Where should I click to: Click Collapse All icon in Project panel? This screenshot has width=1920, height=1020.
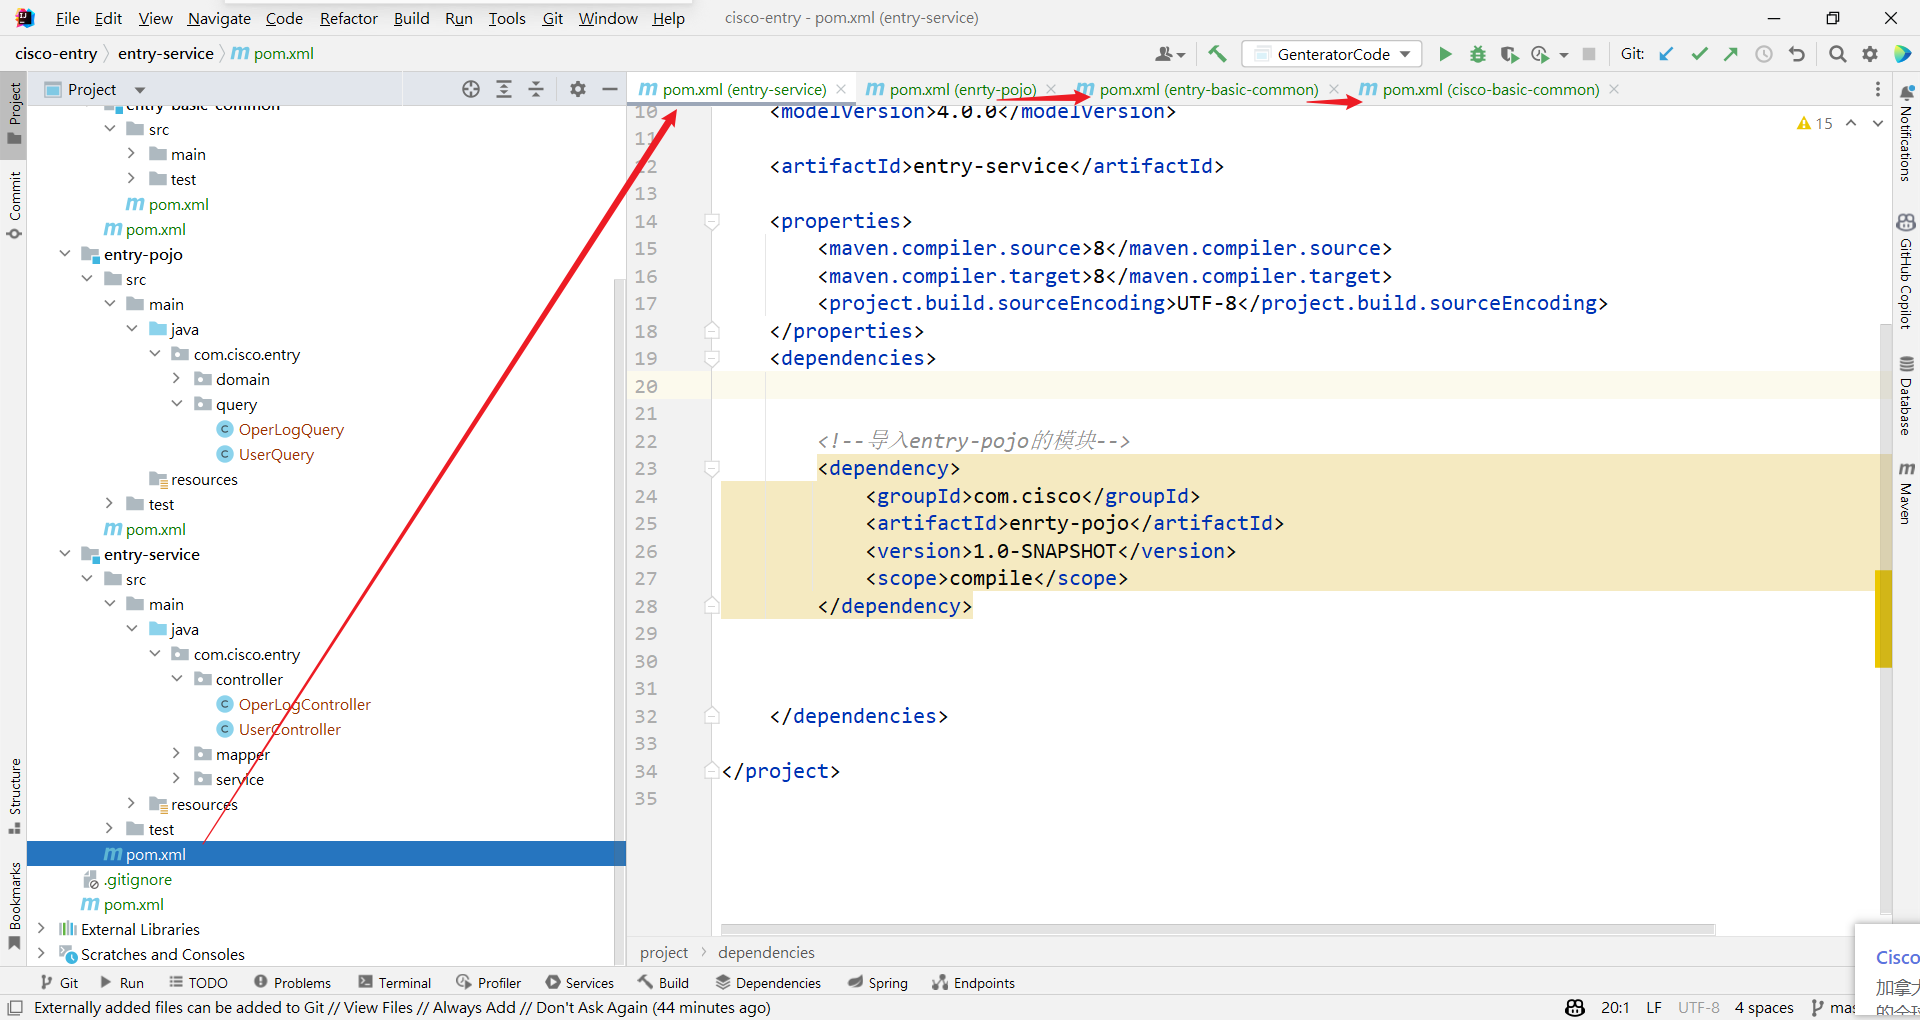coord(536,89)
